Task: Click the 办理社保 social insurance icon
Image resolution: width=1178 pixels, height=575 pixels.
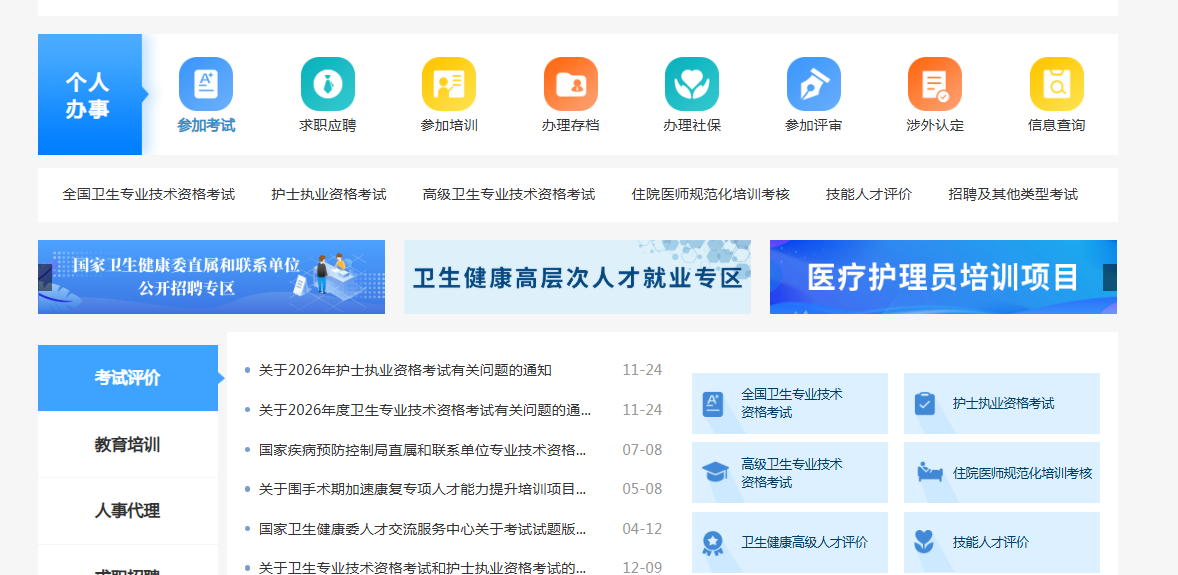Action: click(692, 84)
